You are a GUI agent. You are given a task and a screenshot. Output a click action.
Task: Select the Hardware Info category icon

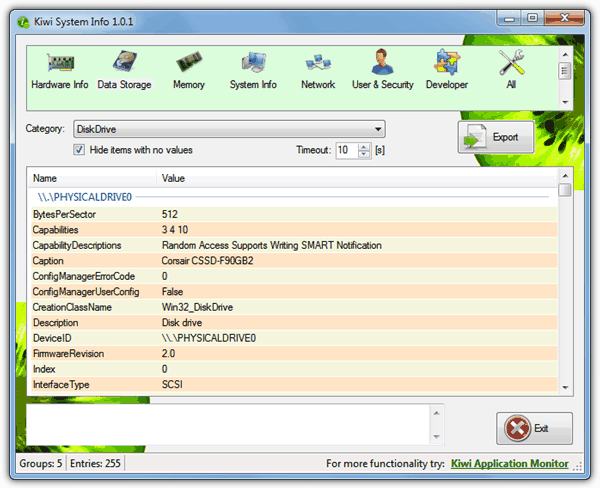coord(60,69)
